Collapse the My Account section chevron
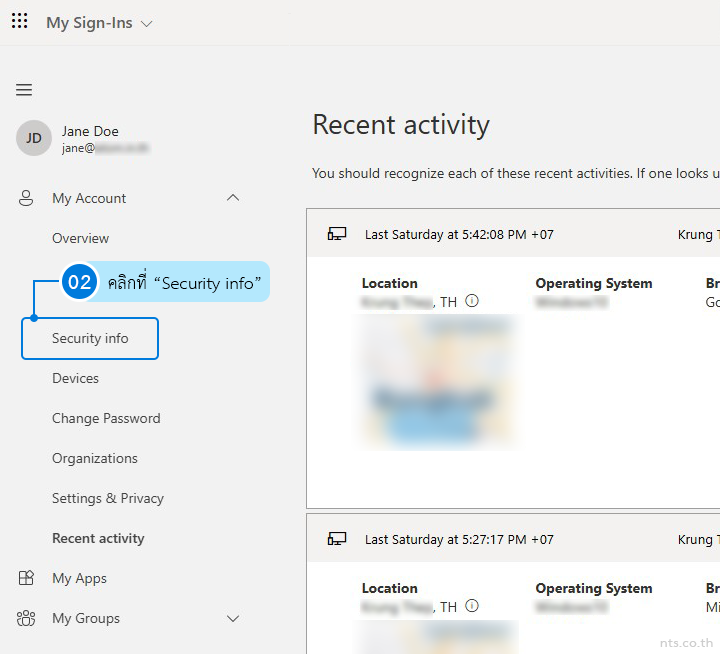The width and height of the screenshot is (720, 654). pyautogui.click(x=233, y=198)
